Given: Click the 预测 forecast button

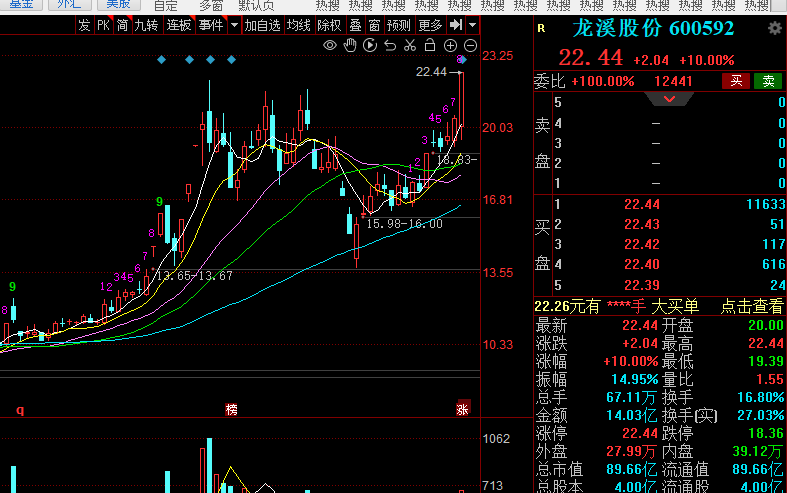Looking at the screenshot, I should pos(399,25).
